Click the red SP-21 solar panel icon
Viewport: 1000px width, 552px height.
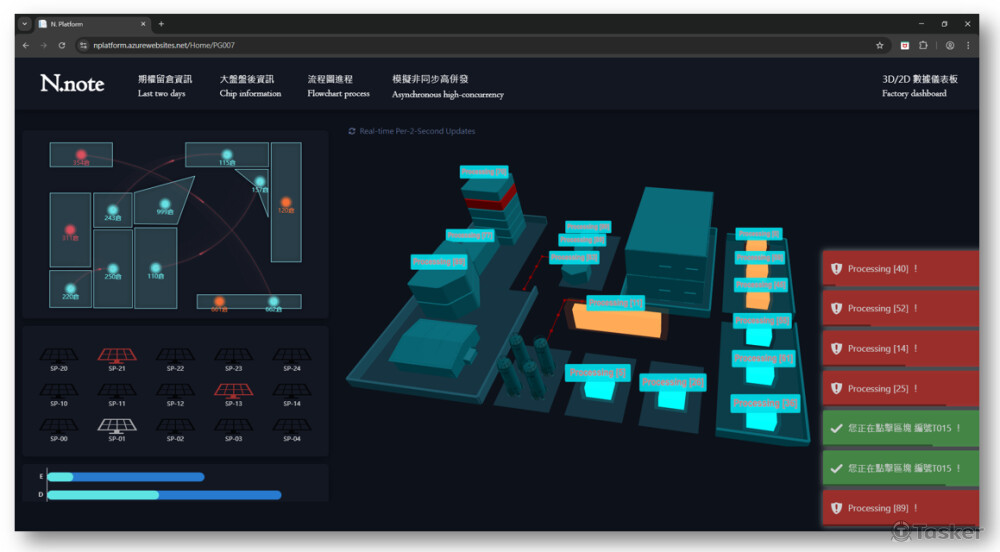click(x=116, y=355)
